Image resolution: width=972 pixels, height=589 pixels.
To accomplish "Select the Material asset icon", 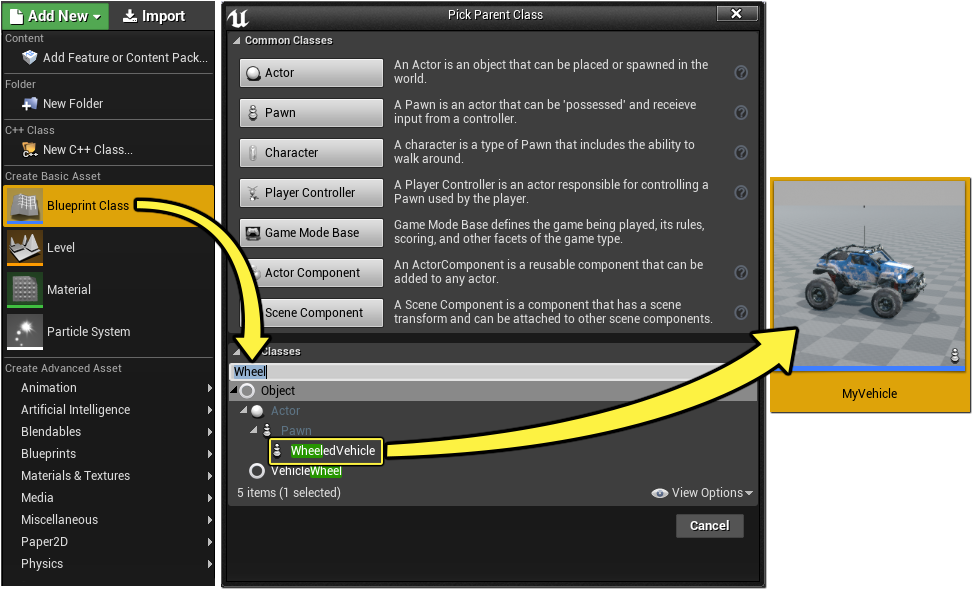I will coord(25,290).
